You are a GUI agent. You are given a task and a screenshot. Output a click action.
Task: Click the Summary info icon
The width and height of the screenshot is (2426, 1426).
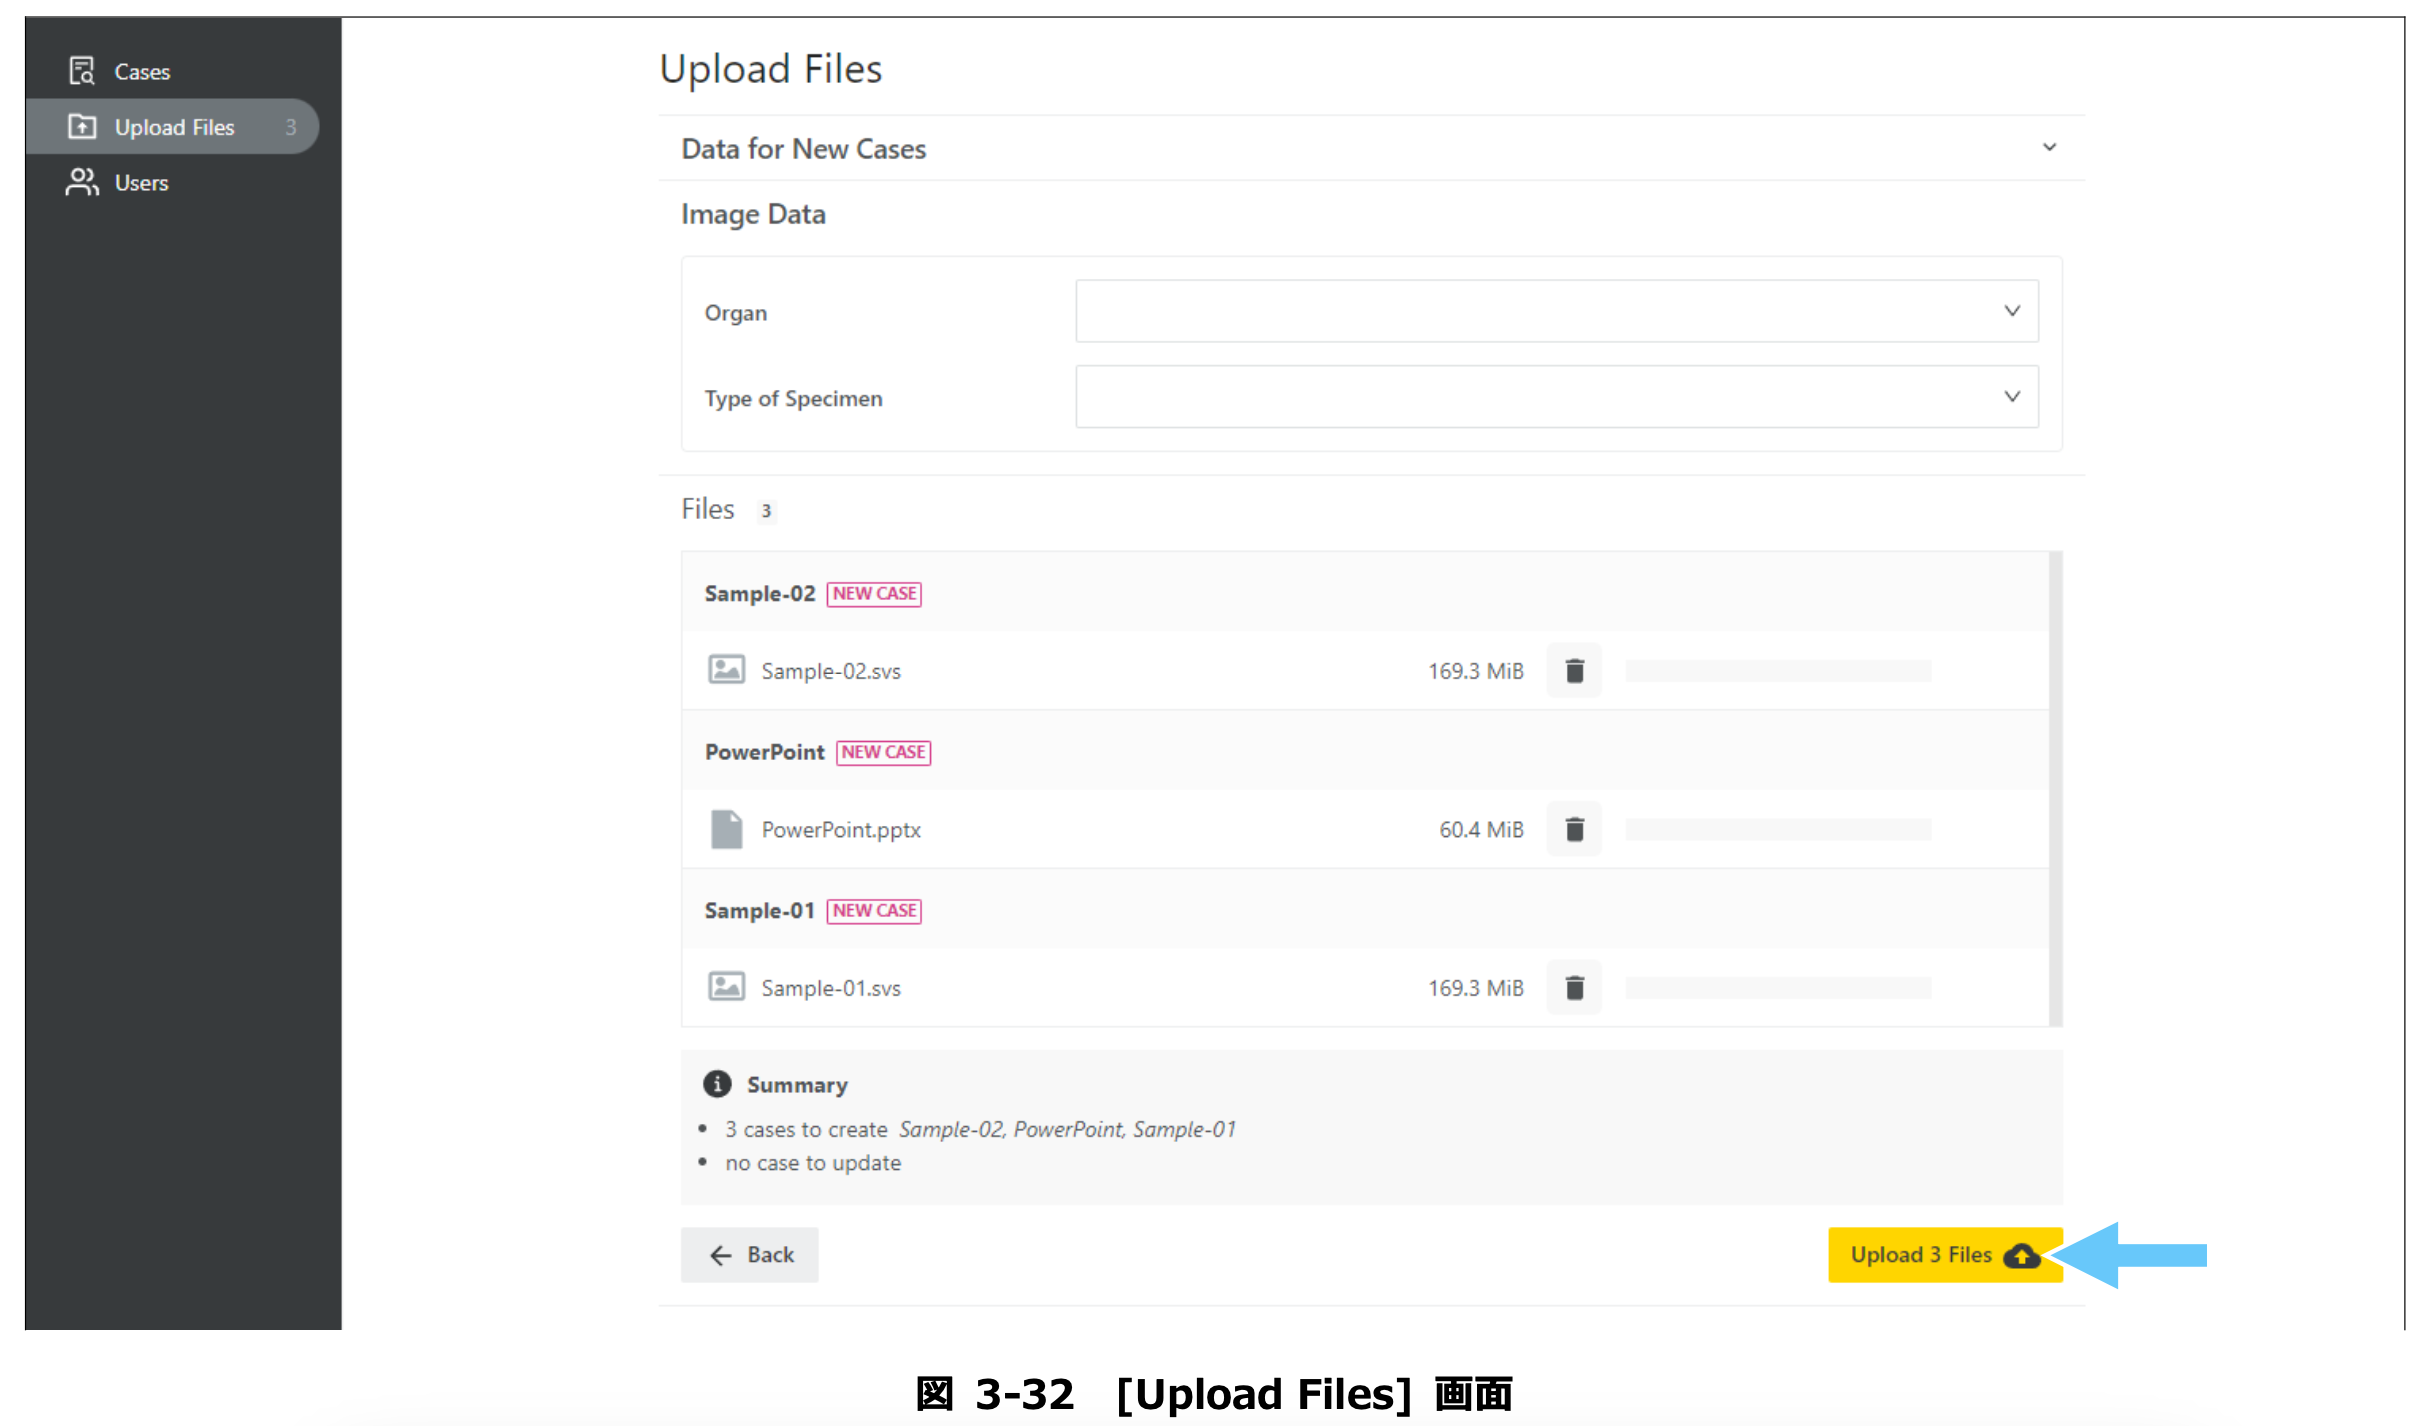pyautogui.click(x=717, y=1084)
